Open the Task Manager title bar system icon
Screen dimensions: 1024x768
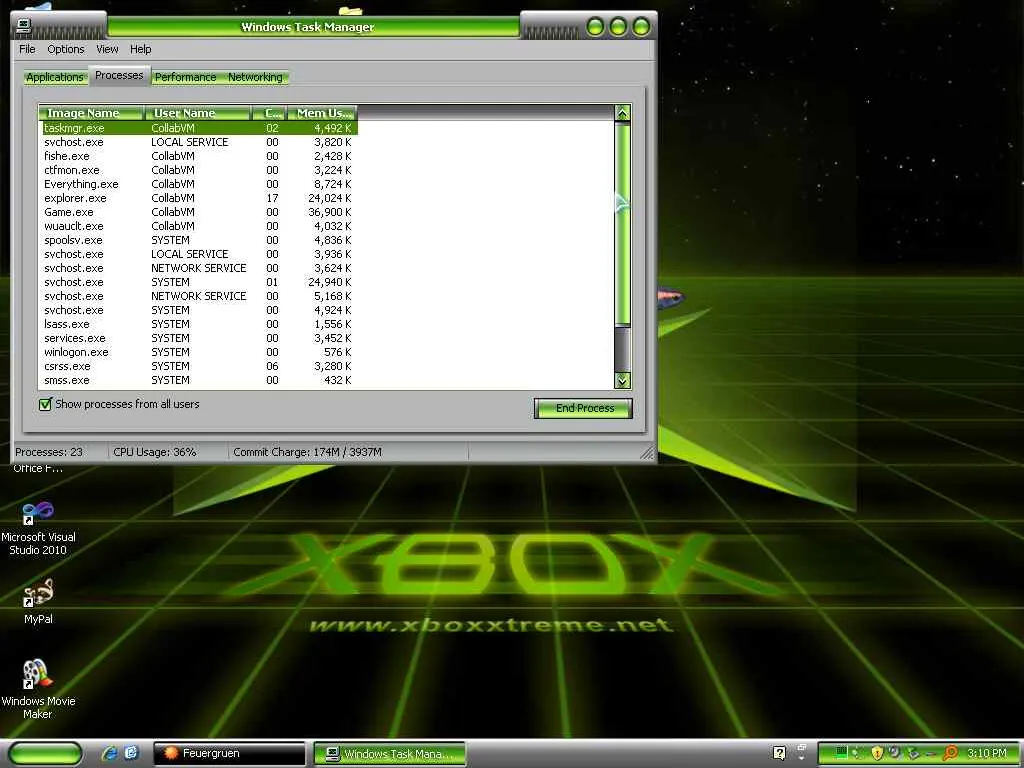[x=24, y=26]
